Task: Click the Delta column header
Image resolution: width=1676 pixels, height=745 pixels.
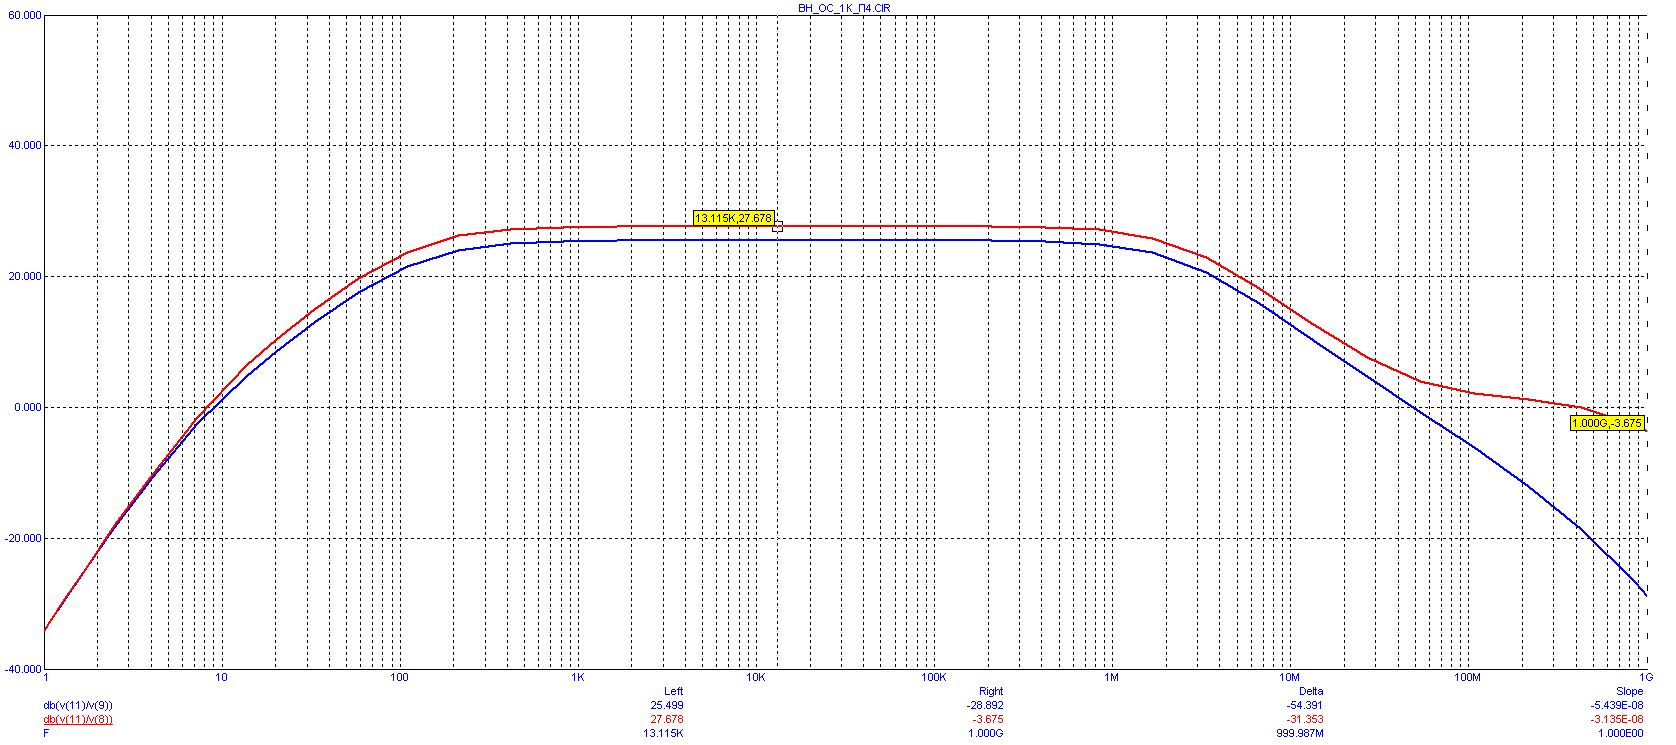Action: pyautogui.click(x=1310, y=691)
